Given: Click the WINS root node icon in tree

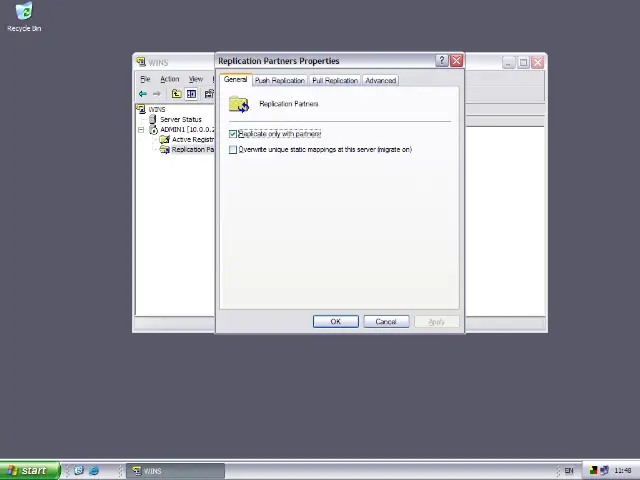Looking at the screenshot, I should coord(141,109).
